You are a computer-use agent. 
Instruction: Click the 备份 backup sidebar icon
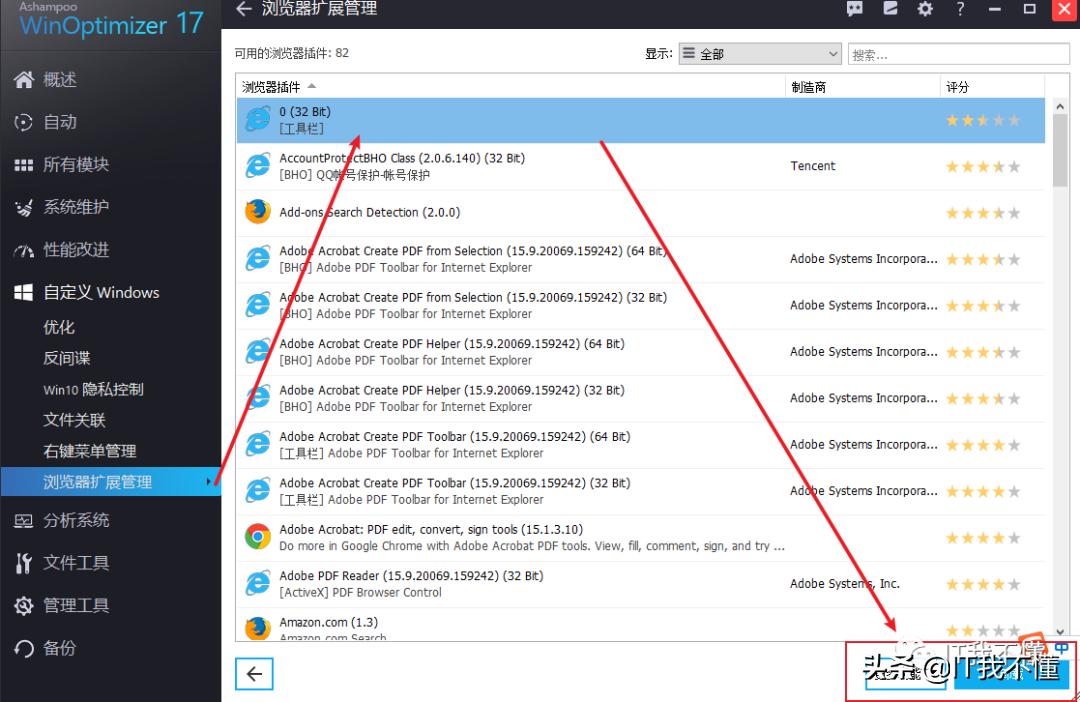click(25, 647)
